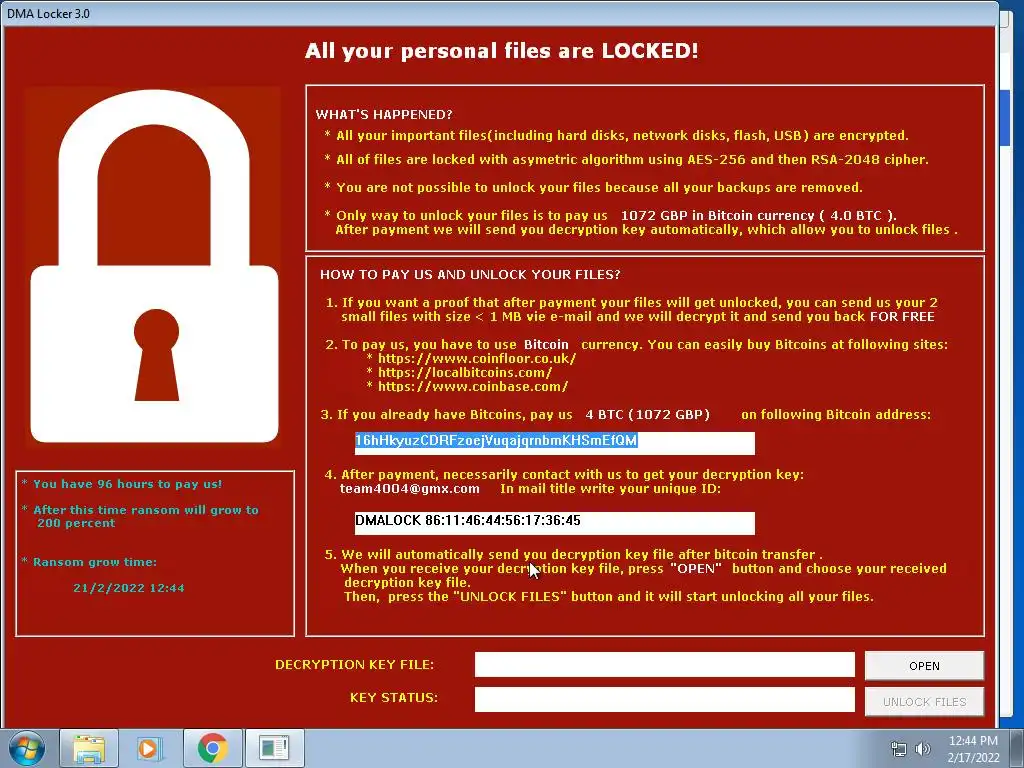
Task: Click the UNLOCK FILES button
Action: [924, 701]
